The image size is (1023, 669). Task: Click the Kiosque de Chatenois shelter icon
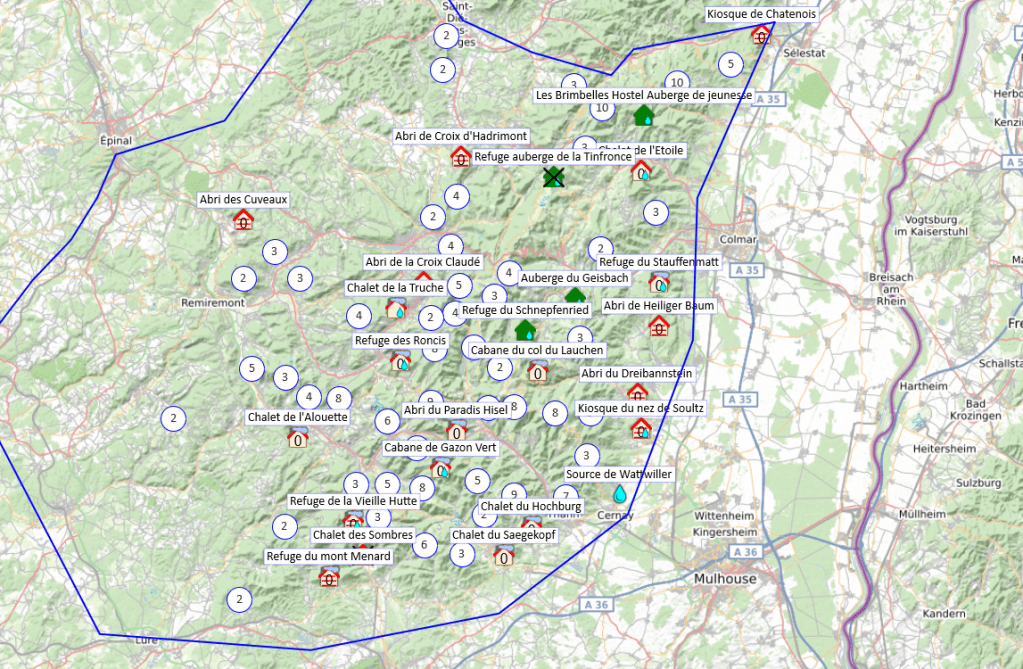pos(761,35)
